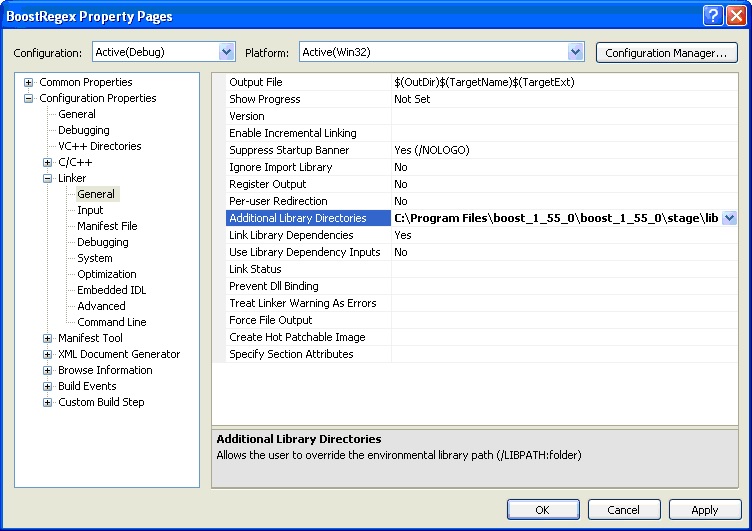
Task: Select Ignore Import Library property
Action: tap(308, 167)
